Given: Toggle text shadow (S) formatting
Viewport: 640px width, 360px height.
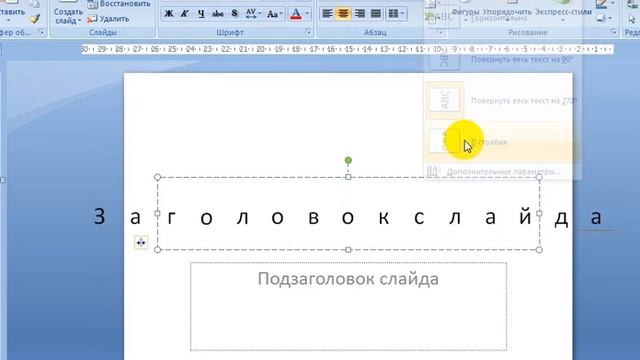Looking at the screenshot, I should (234, 14).
